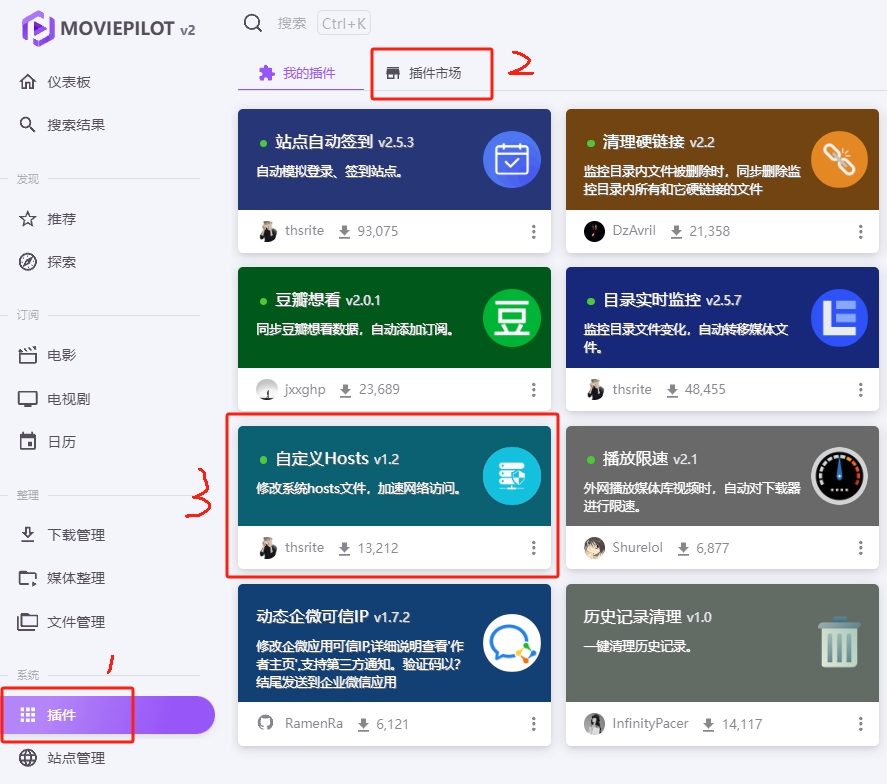Viewport: 887px width, 784px height.
Task: Click author thsrite on 目录实时监控 card
Action: point(631,389)
